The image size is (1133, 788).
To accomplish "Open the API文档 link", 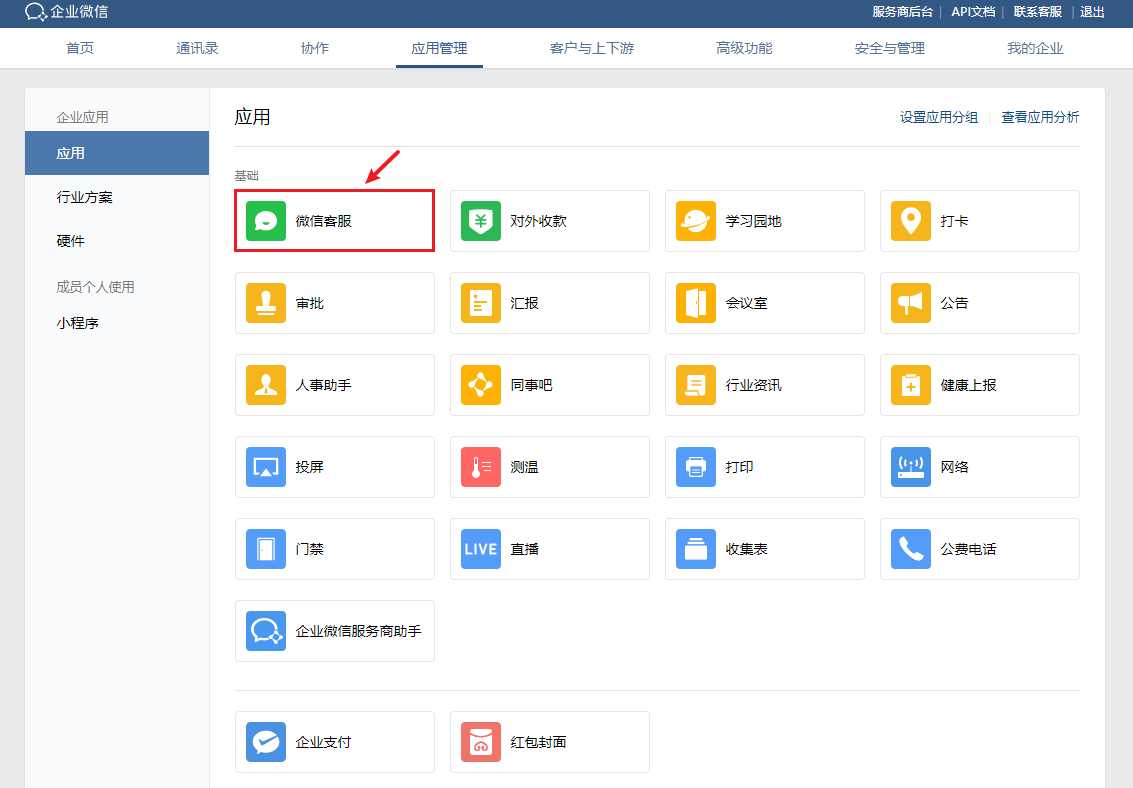I will (x=973, y=12).
